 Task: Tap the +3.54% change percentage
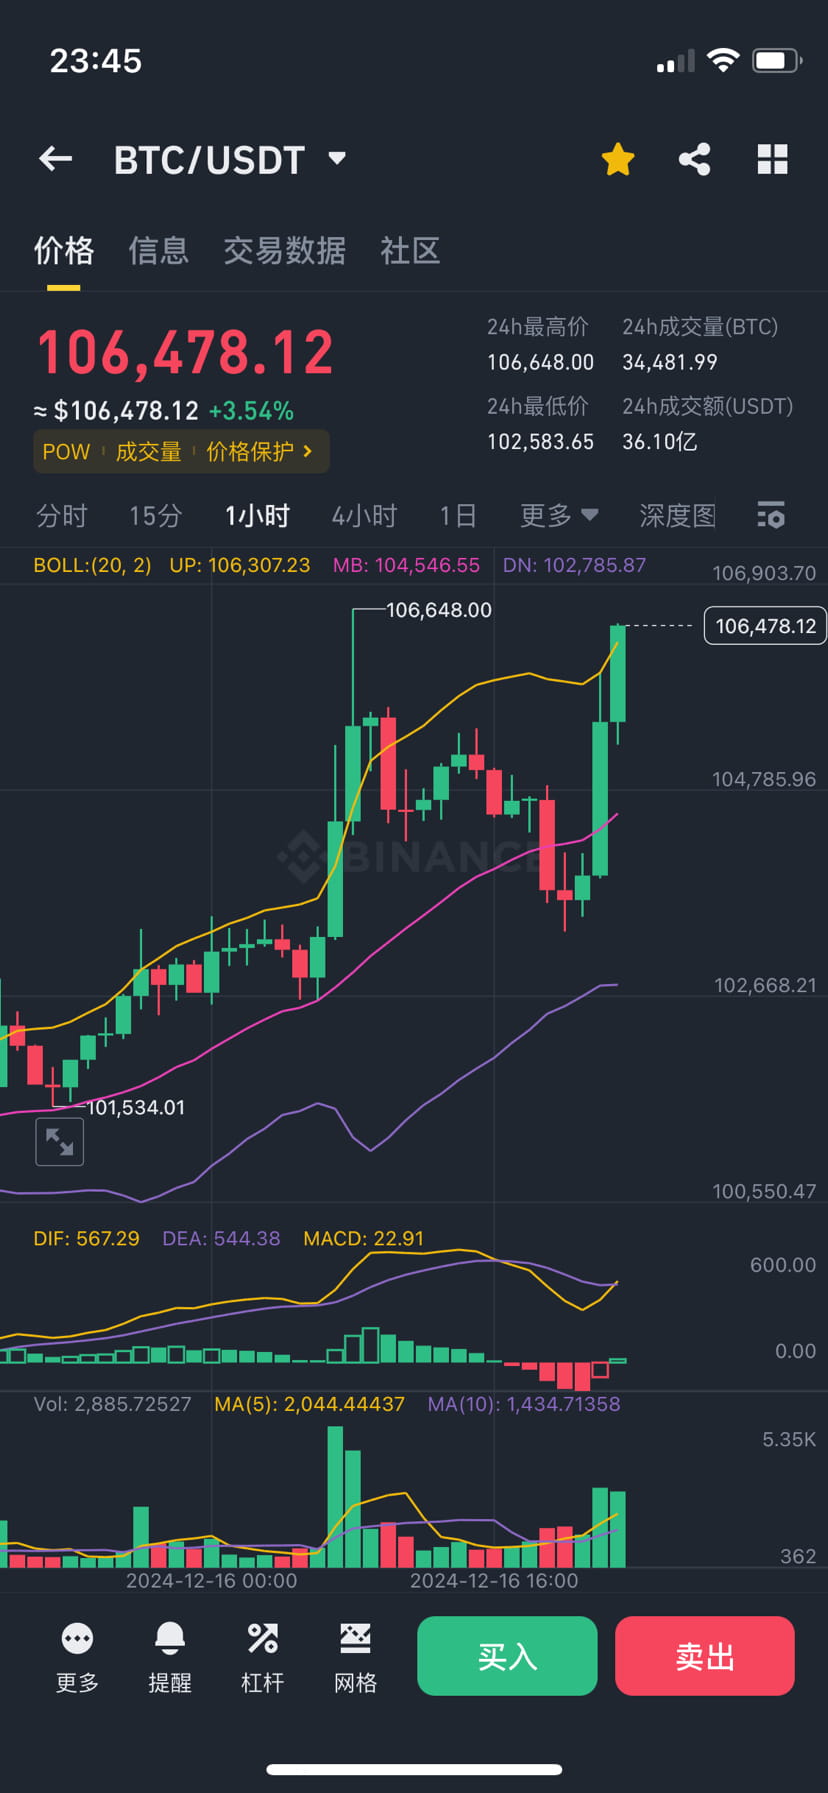point(251,411)
